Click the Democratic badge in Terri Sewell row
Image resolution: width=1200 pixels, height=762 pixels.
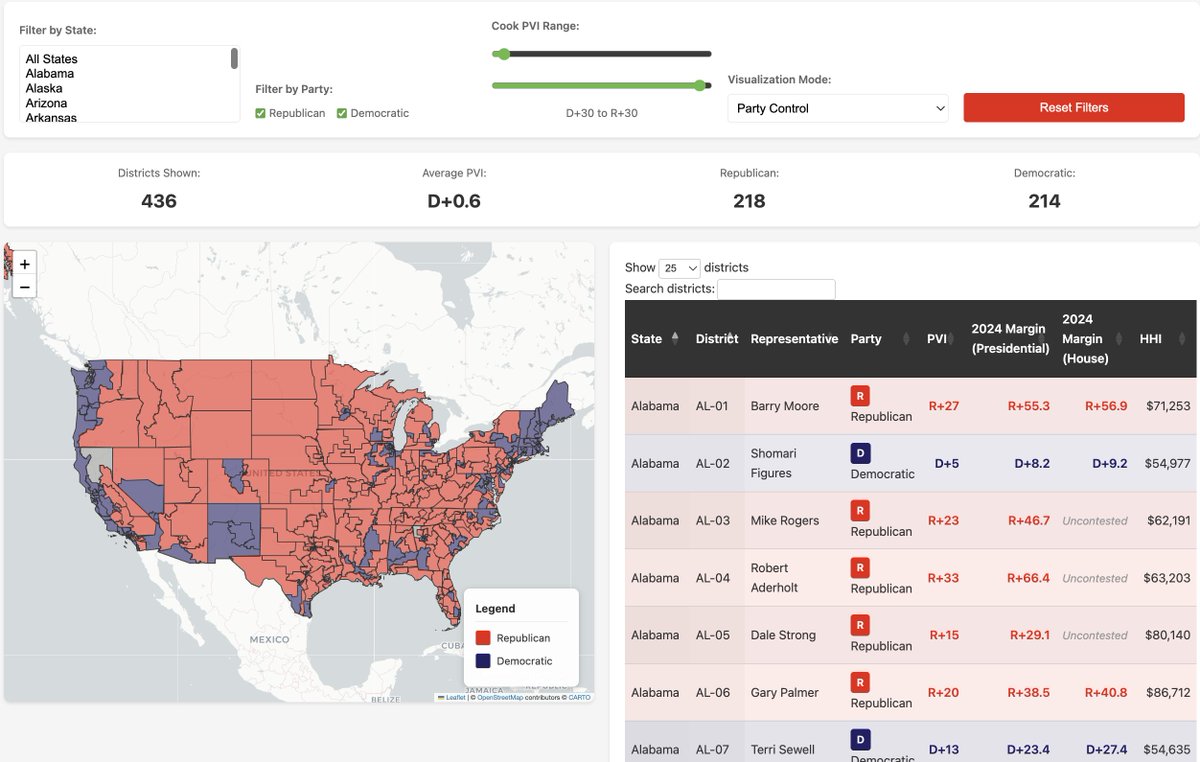coord(860,739)
